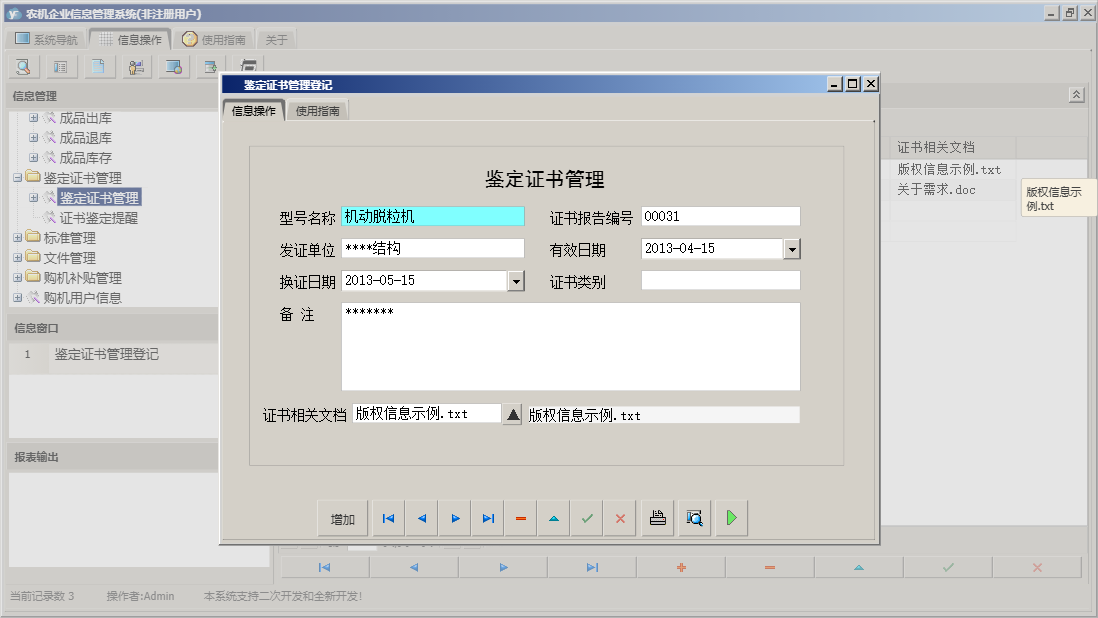The image size is (1098, 618).
Task: Click the empty 证书类别 field
Action: [x=721, y=281]
